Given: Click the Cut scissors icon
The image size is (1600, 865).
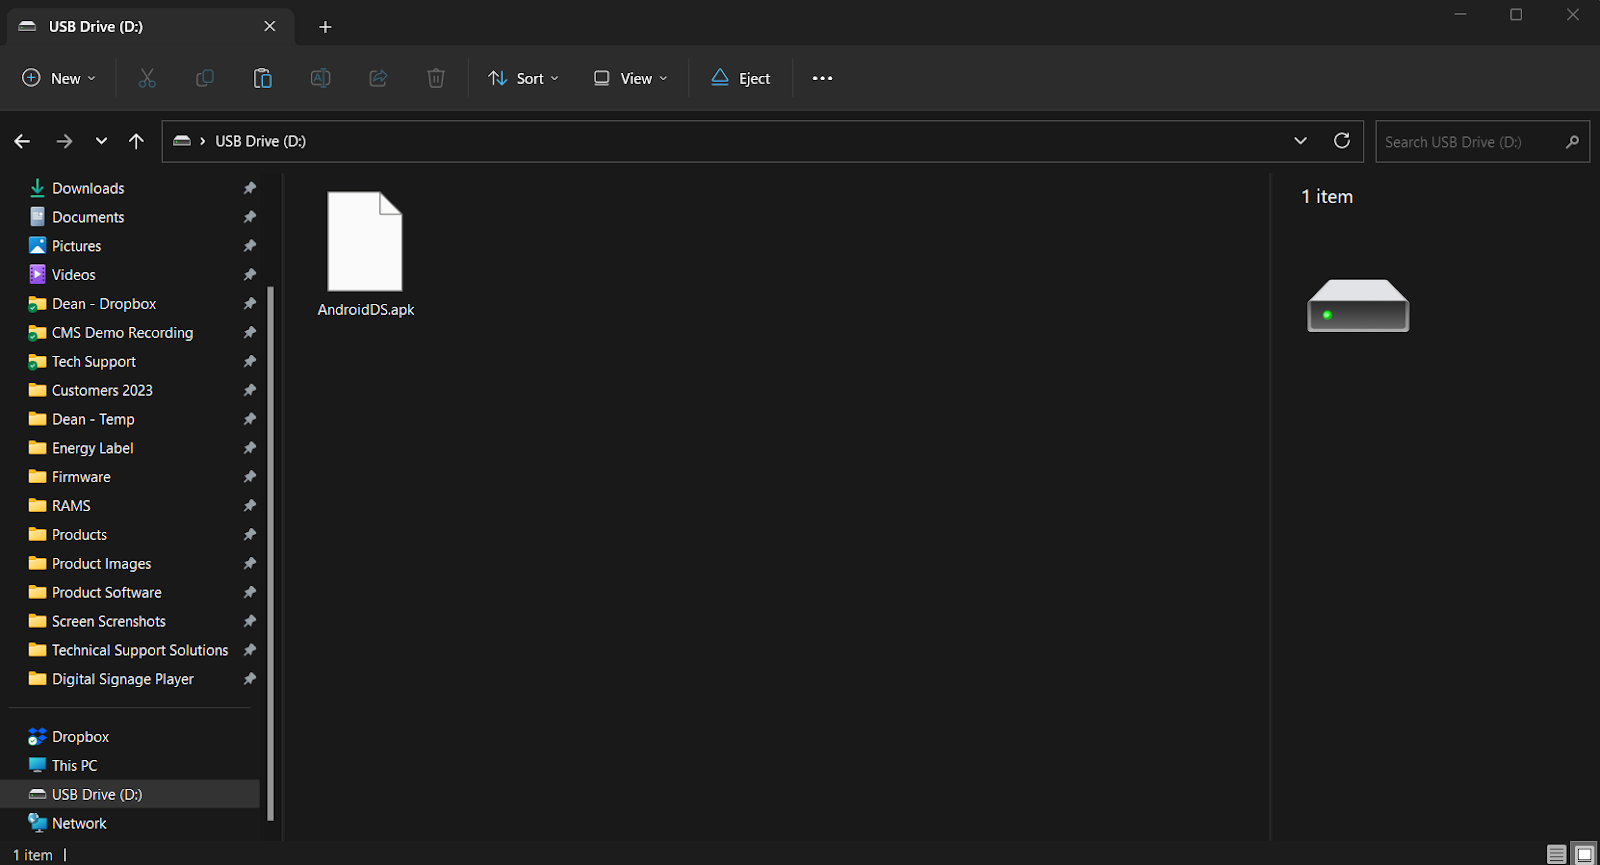Looking at the screenshot, I should point(147,78).
